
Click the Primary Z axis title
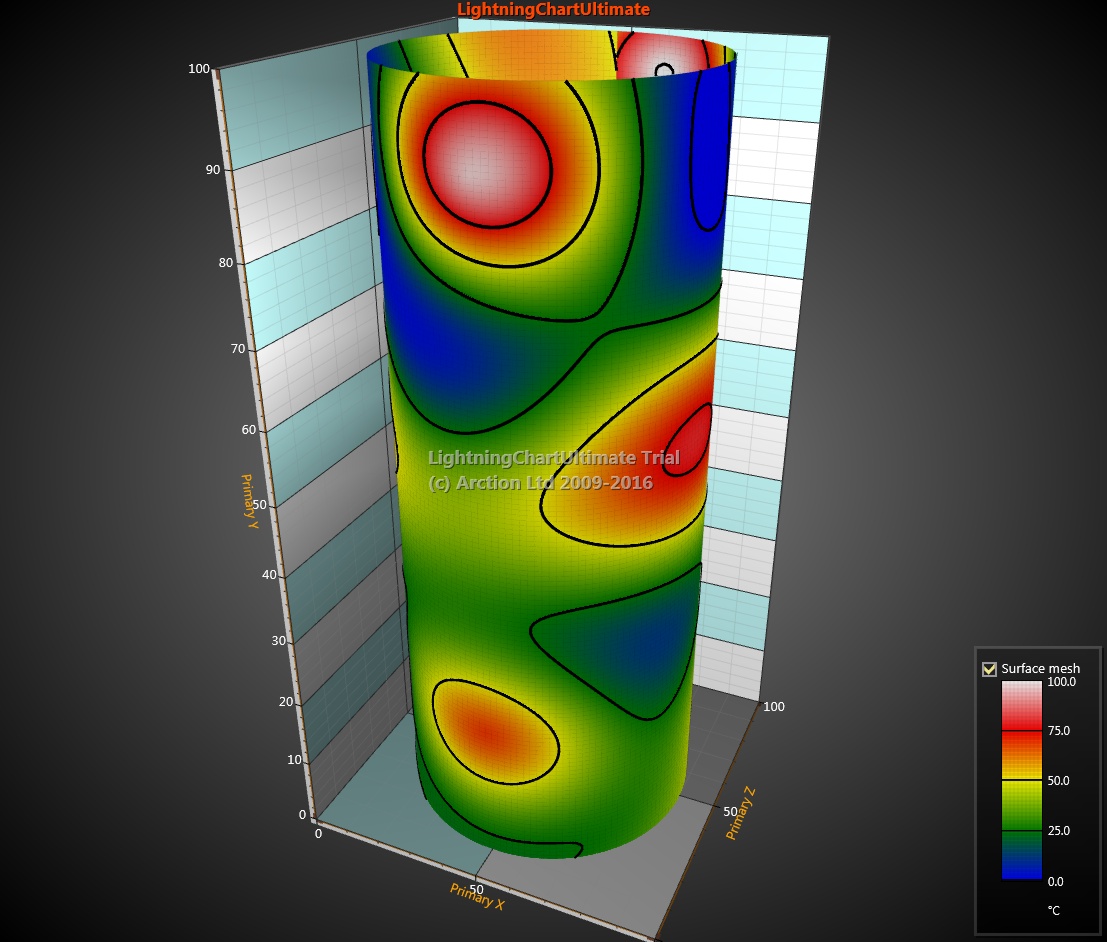(741, 813)
